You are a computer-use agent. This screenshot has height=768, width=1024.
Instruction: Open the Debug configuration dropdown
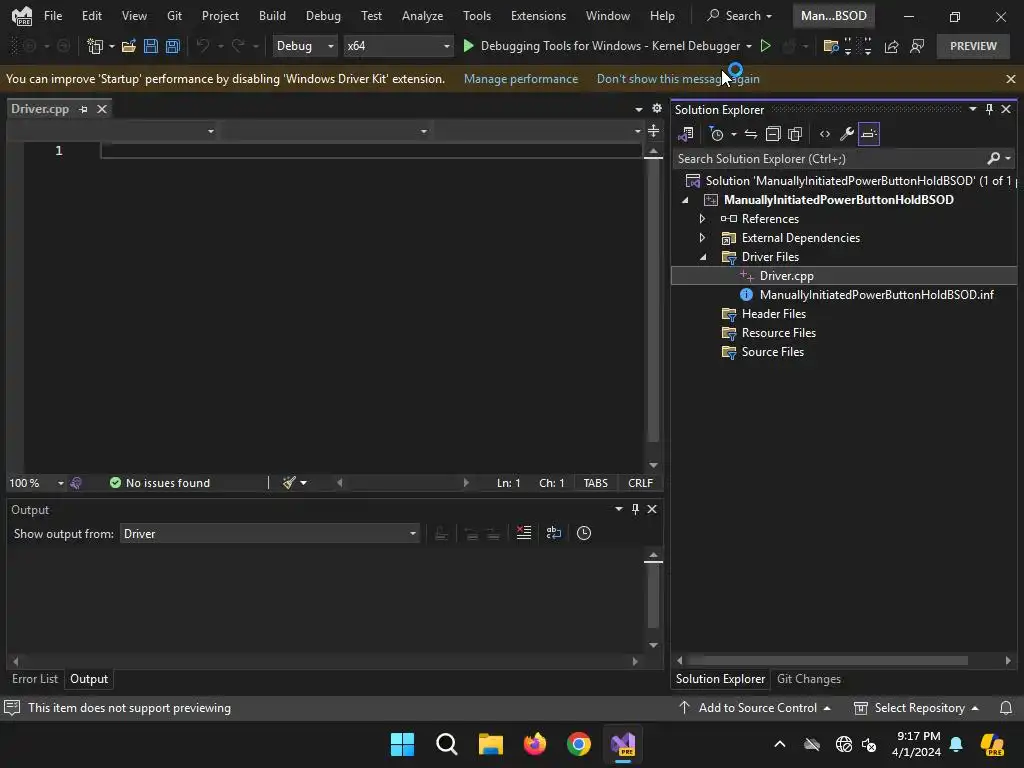click(x=304, y=46)
